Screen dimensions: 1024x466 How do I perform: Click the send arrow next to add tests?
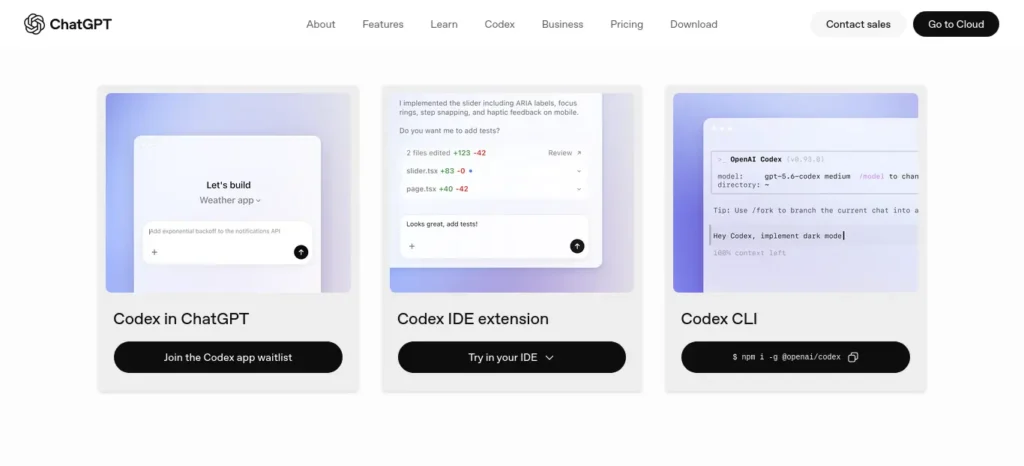577,246
